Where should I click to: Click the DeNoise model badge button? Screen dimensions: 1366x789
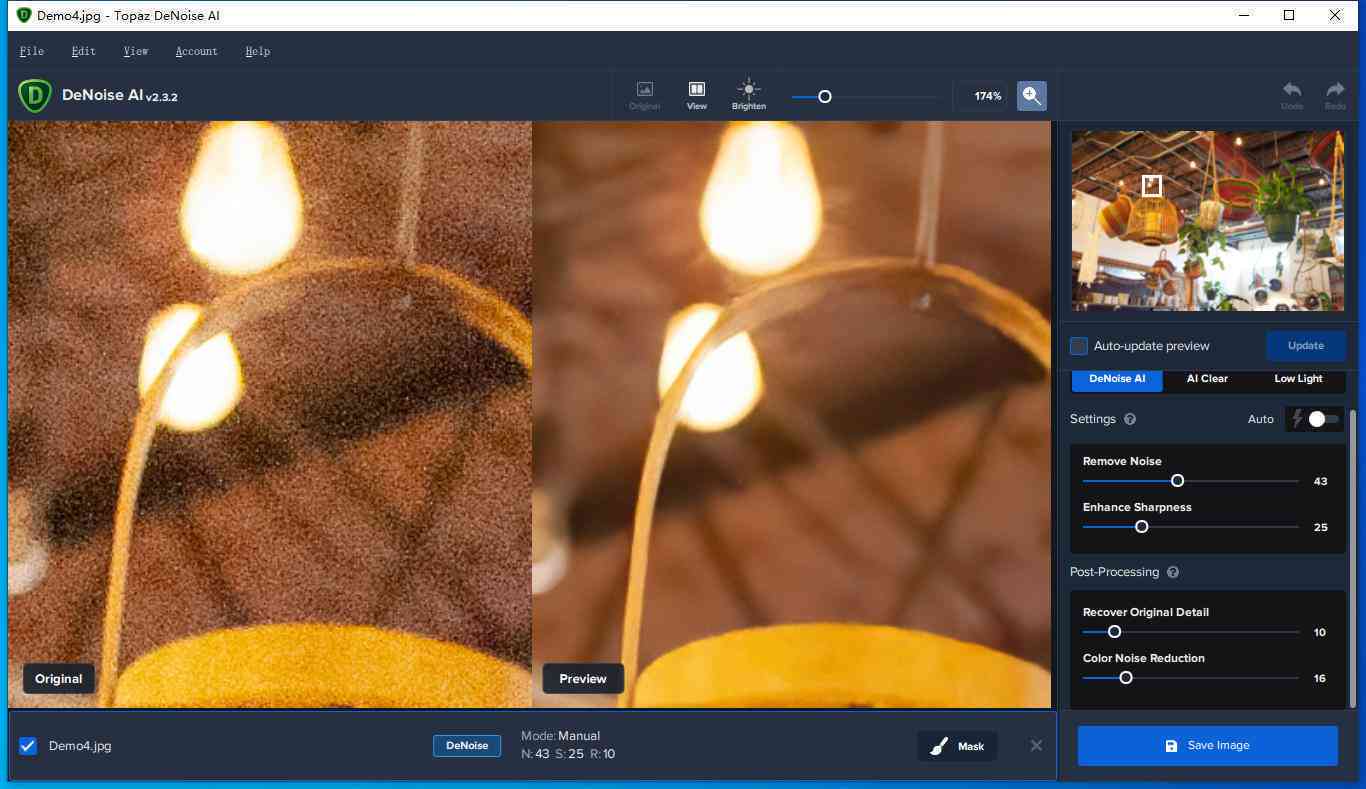point(467,746)
